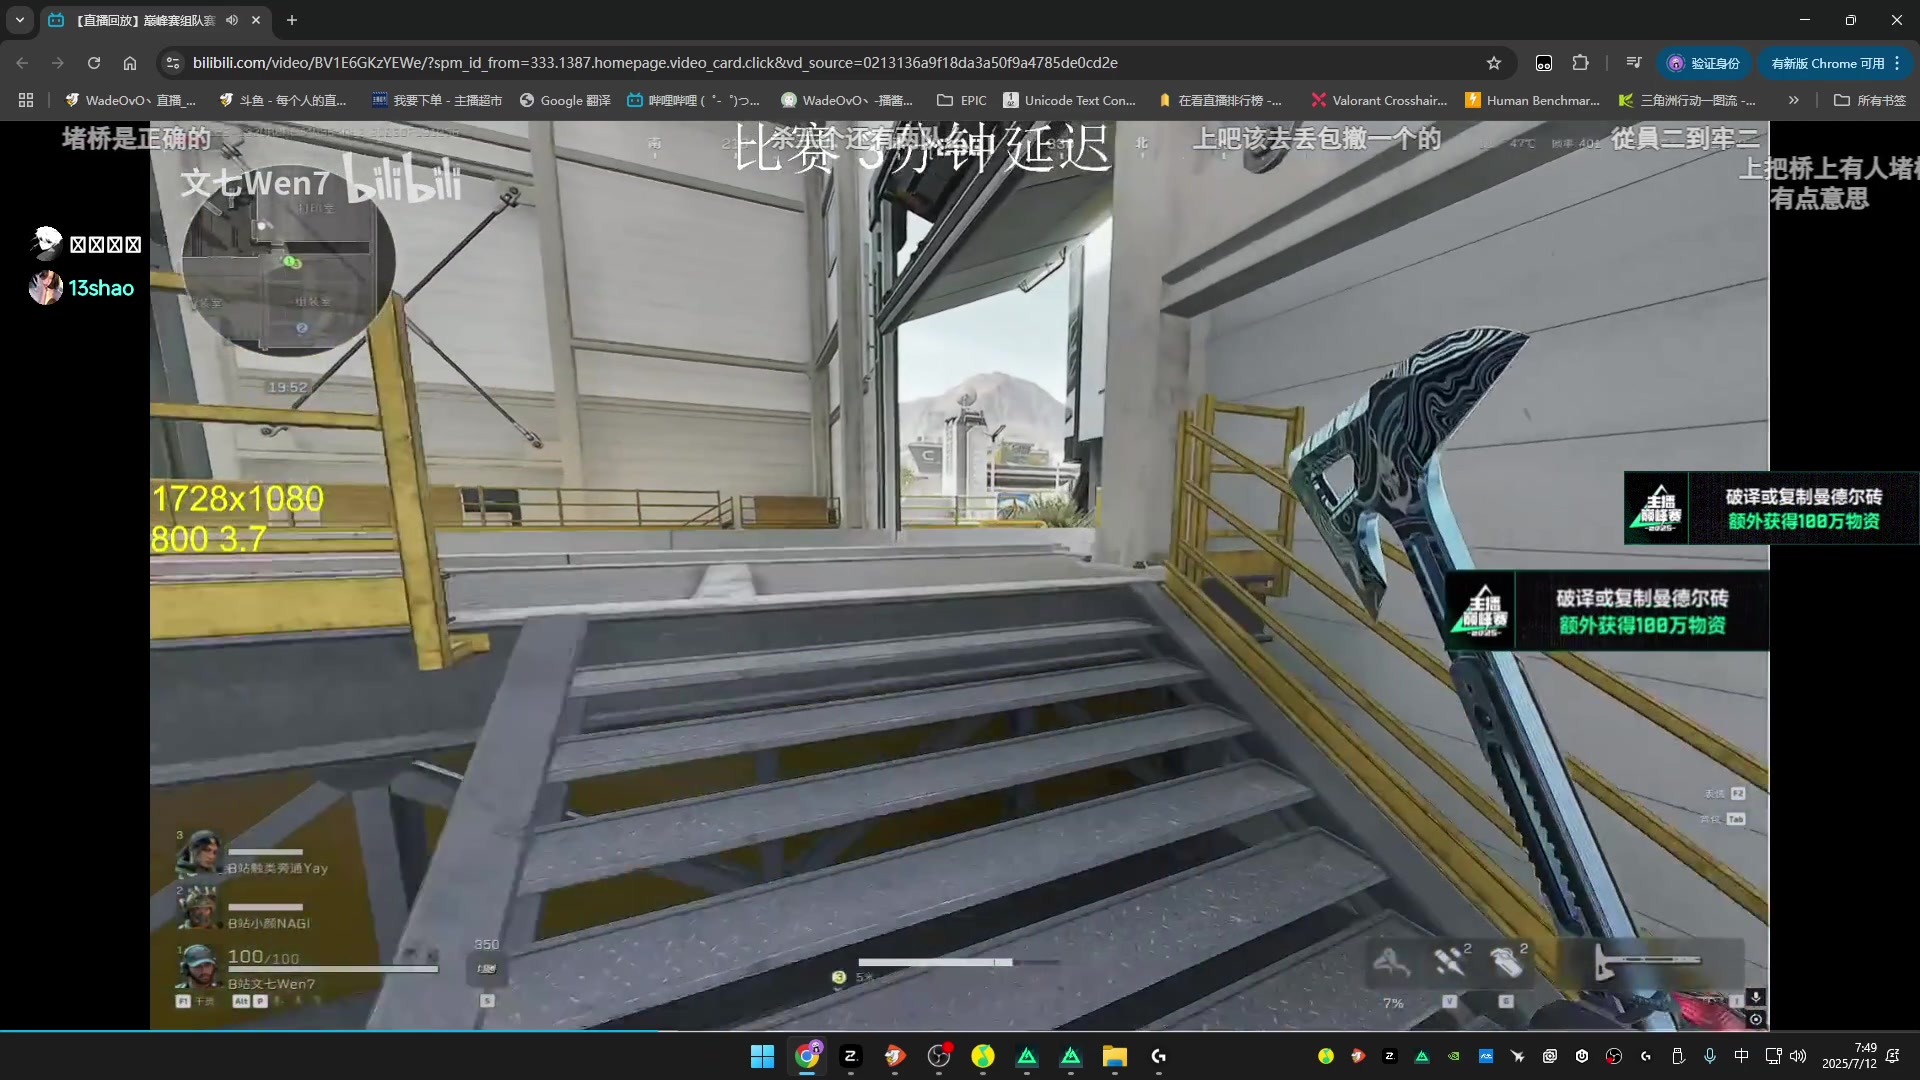This screenshot has height=1080, width=1920.
Task: Click the 验证身份 profile button
Action: click(x=1704, y=63)
